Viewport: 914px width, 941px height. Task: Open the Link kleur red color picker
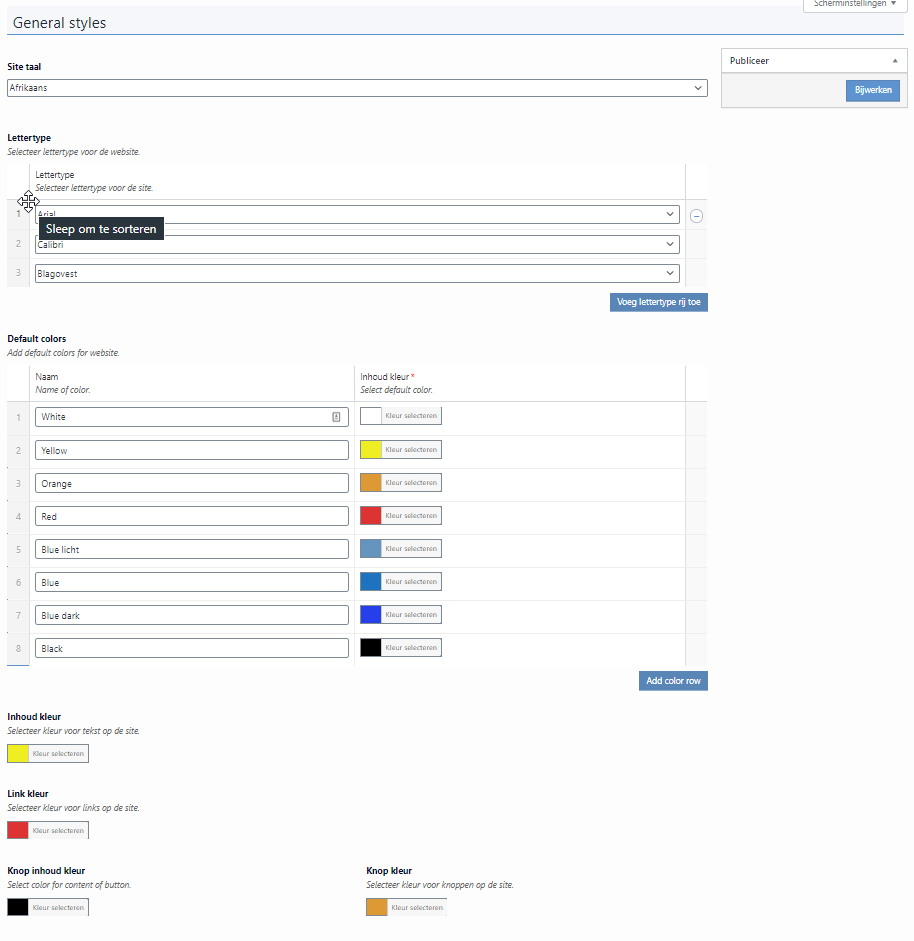tap(48, 831)
